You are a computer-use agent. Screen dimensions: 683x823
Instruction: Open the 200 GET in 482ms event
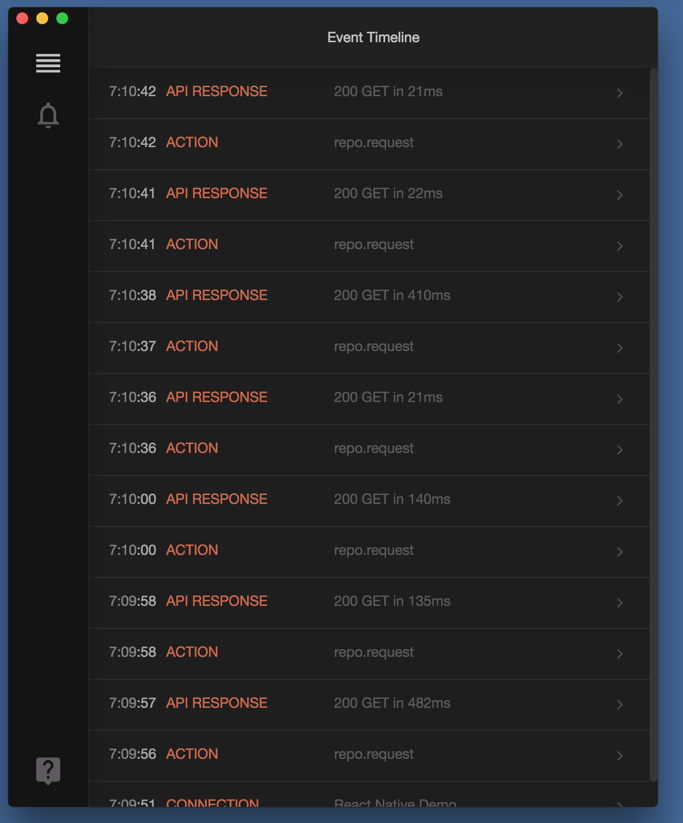[392, 703]
